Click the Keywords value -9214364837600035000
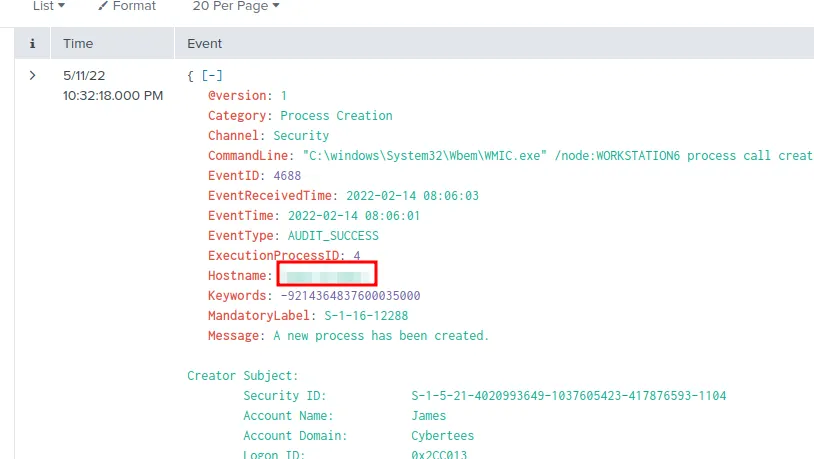The height and width of the screenshot is (459, 814). coord(350,295)
